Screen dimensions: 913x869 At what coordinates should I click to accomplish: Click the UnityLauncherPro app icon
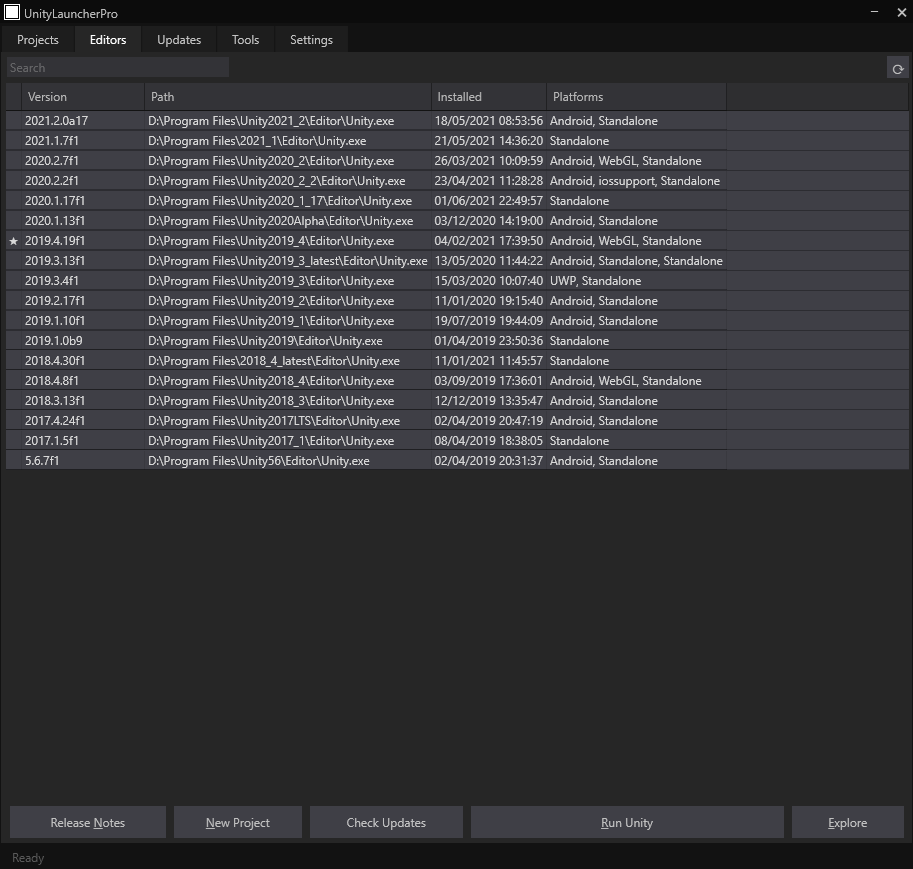[x=12, y=12]
